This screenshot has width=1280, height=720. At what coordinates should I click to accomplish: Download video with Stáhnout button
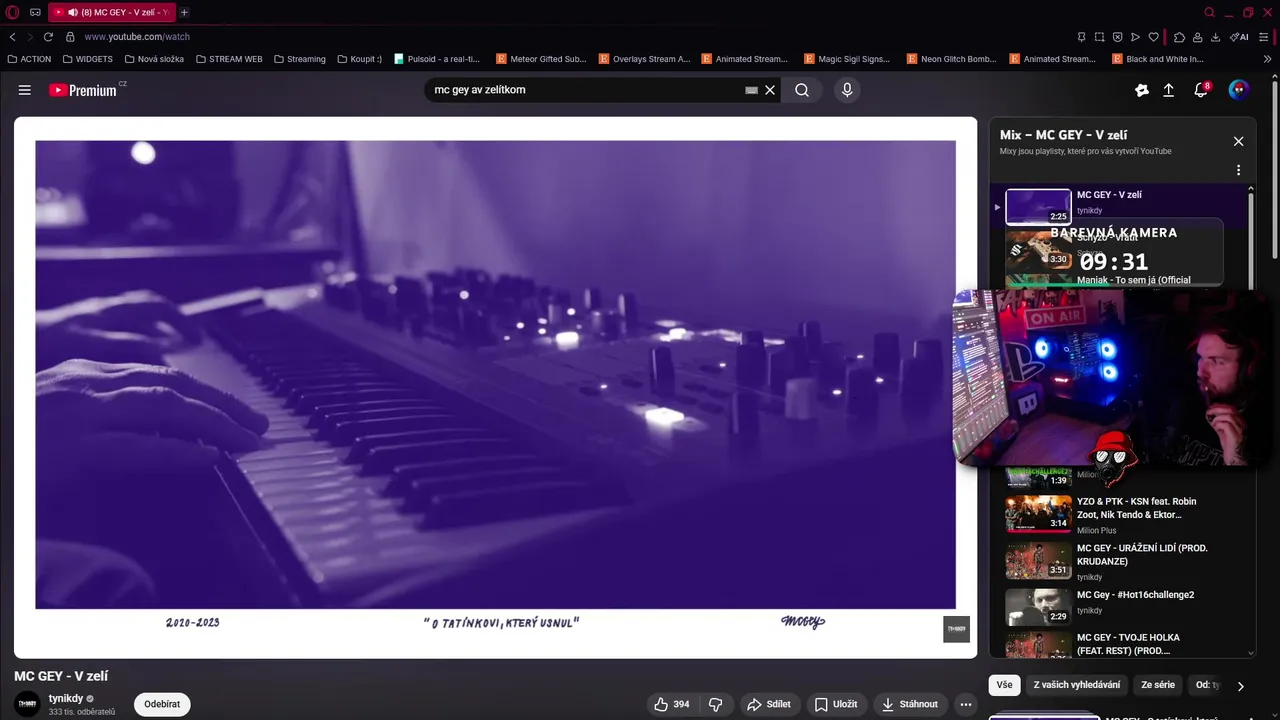point(910,704)
